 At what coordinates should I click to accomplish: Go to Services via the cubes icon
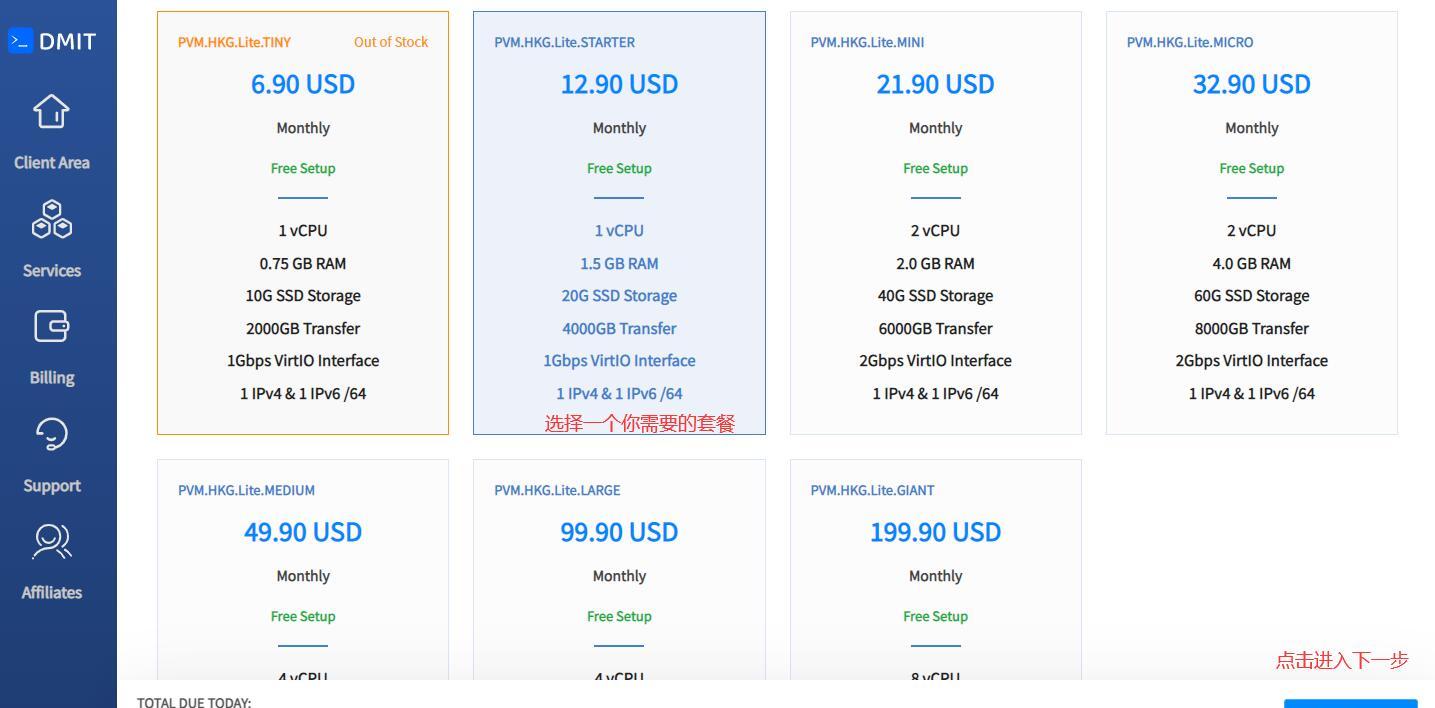pyautogui.click(x=52, y=220)
